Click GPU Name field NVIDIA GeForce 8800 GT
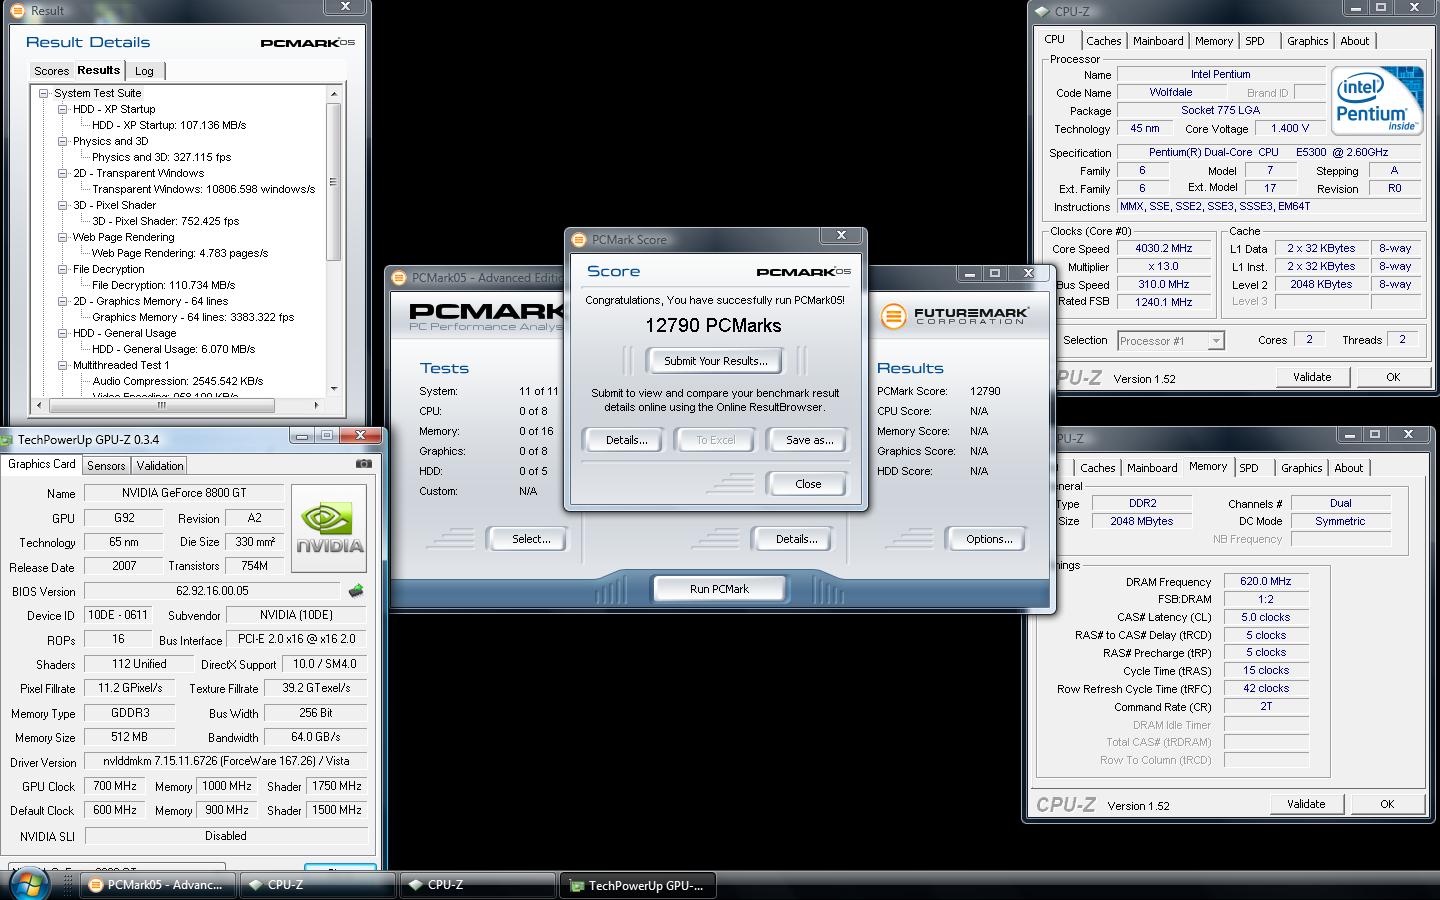This screenshot has height=900, width=1440. click(184, 493)
